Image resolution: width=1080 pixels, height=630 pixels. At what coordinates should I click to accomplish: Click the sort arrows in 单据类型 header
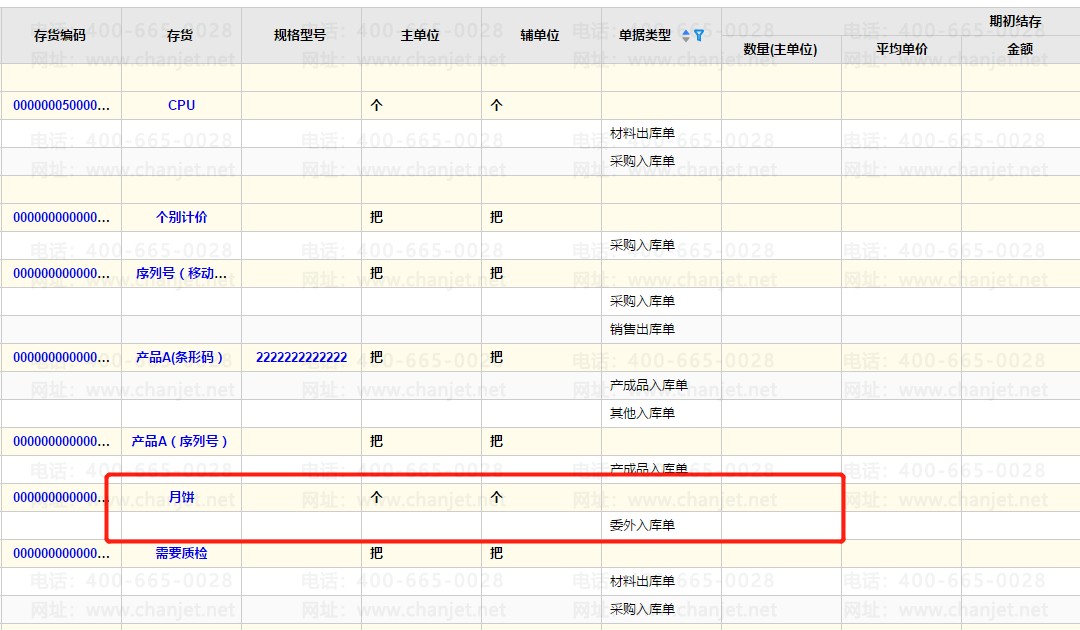tap(685, 36)
